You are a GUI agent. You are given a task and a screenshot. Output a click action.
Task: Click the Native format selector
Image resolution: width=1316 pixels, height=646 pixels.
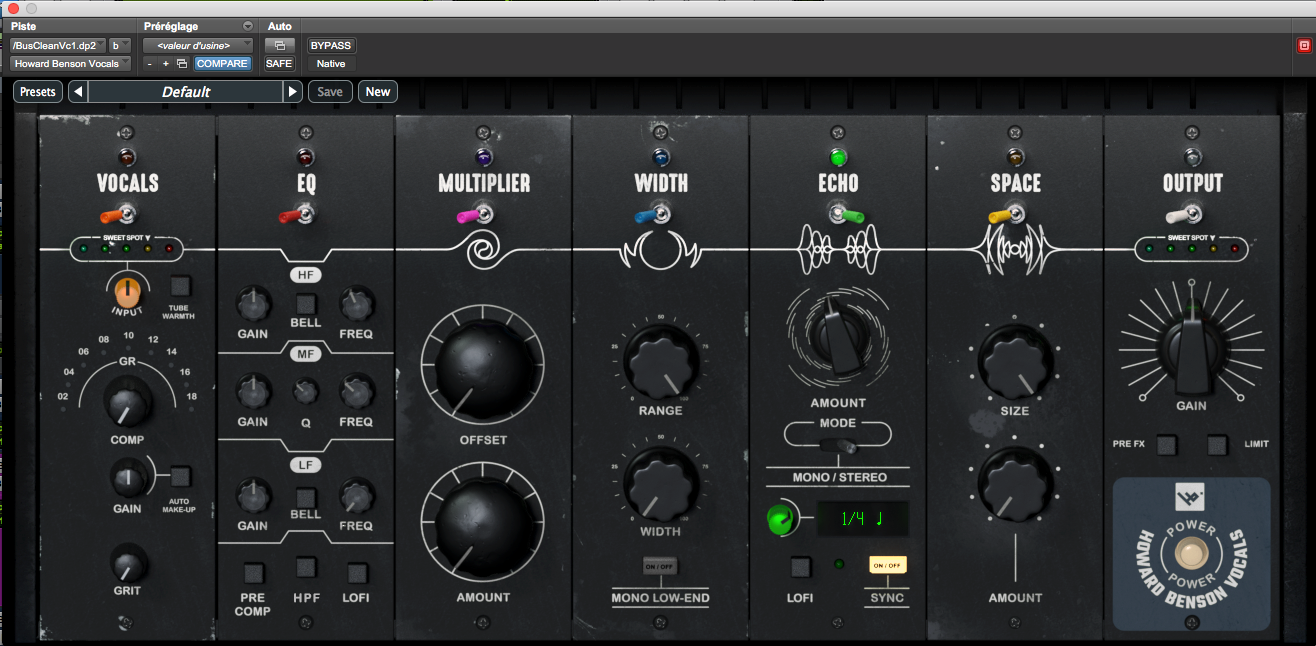330,63
